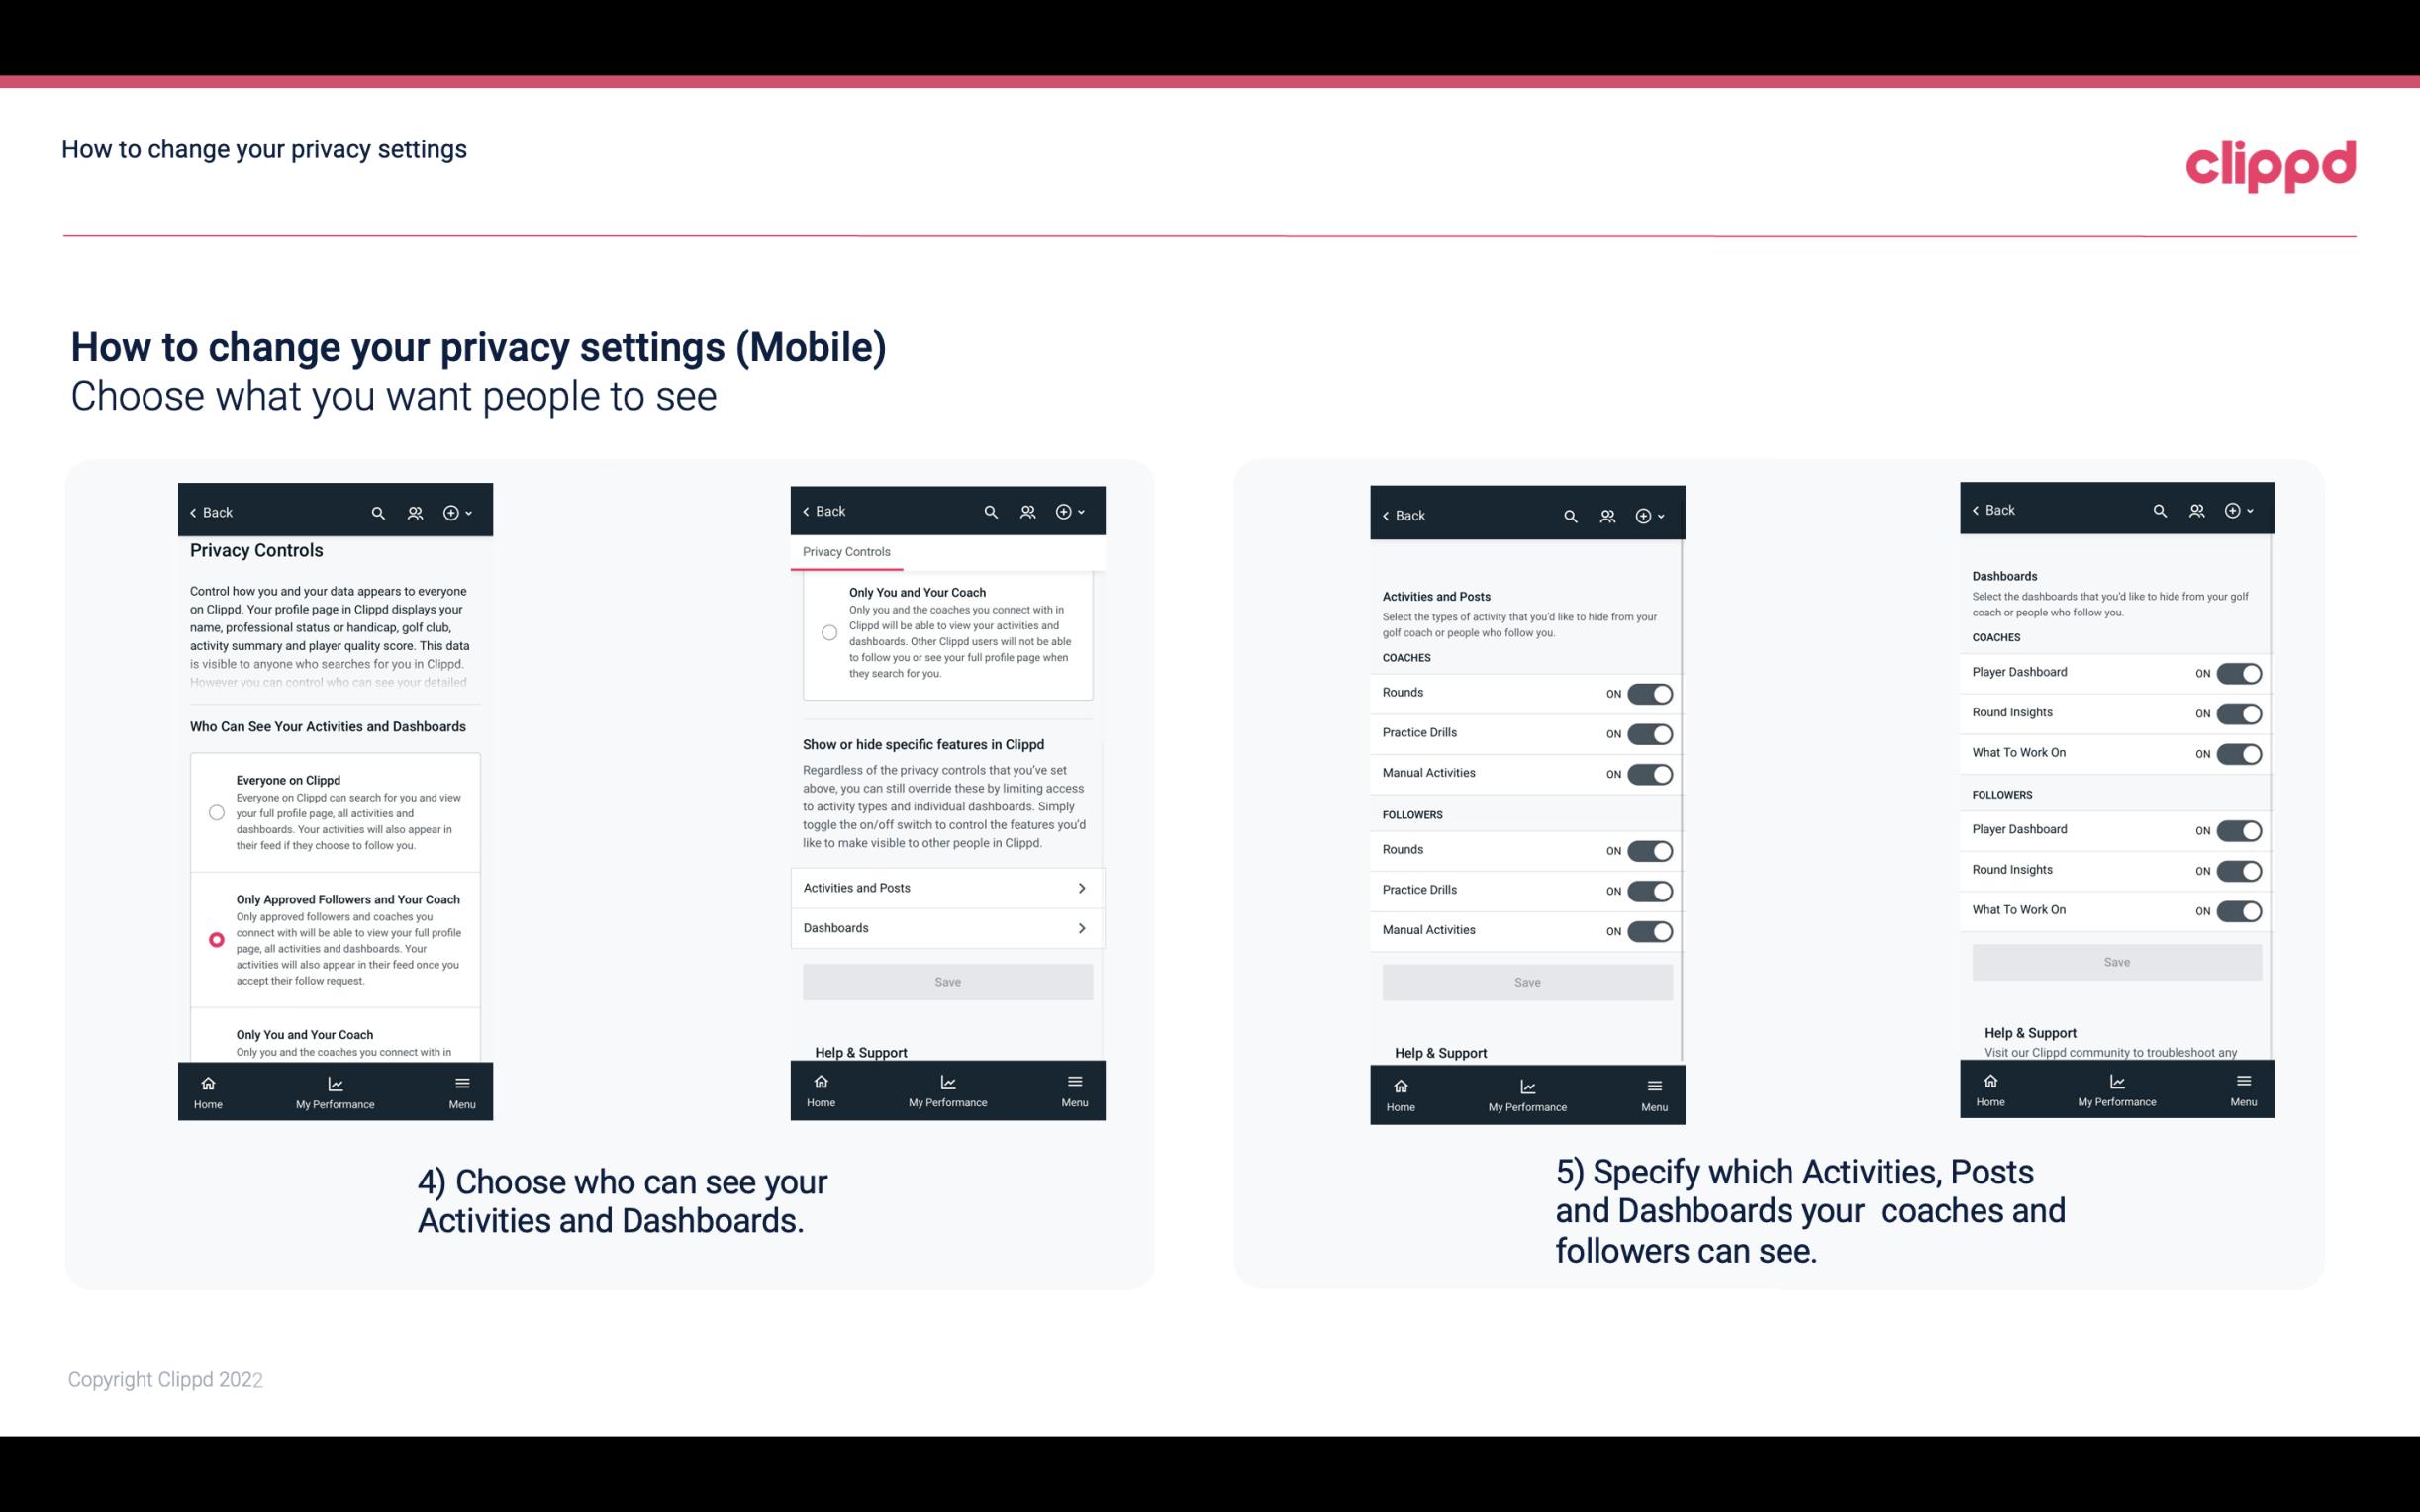Tap the profile/people icon top bar

(415, 513)
